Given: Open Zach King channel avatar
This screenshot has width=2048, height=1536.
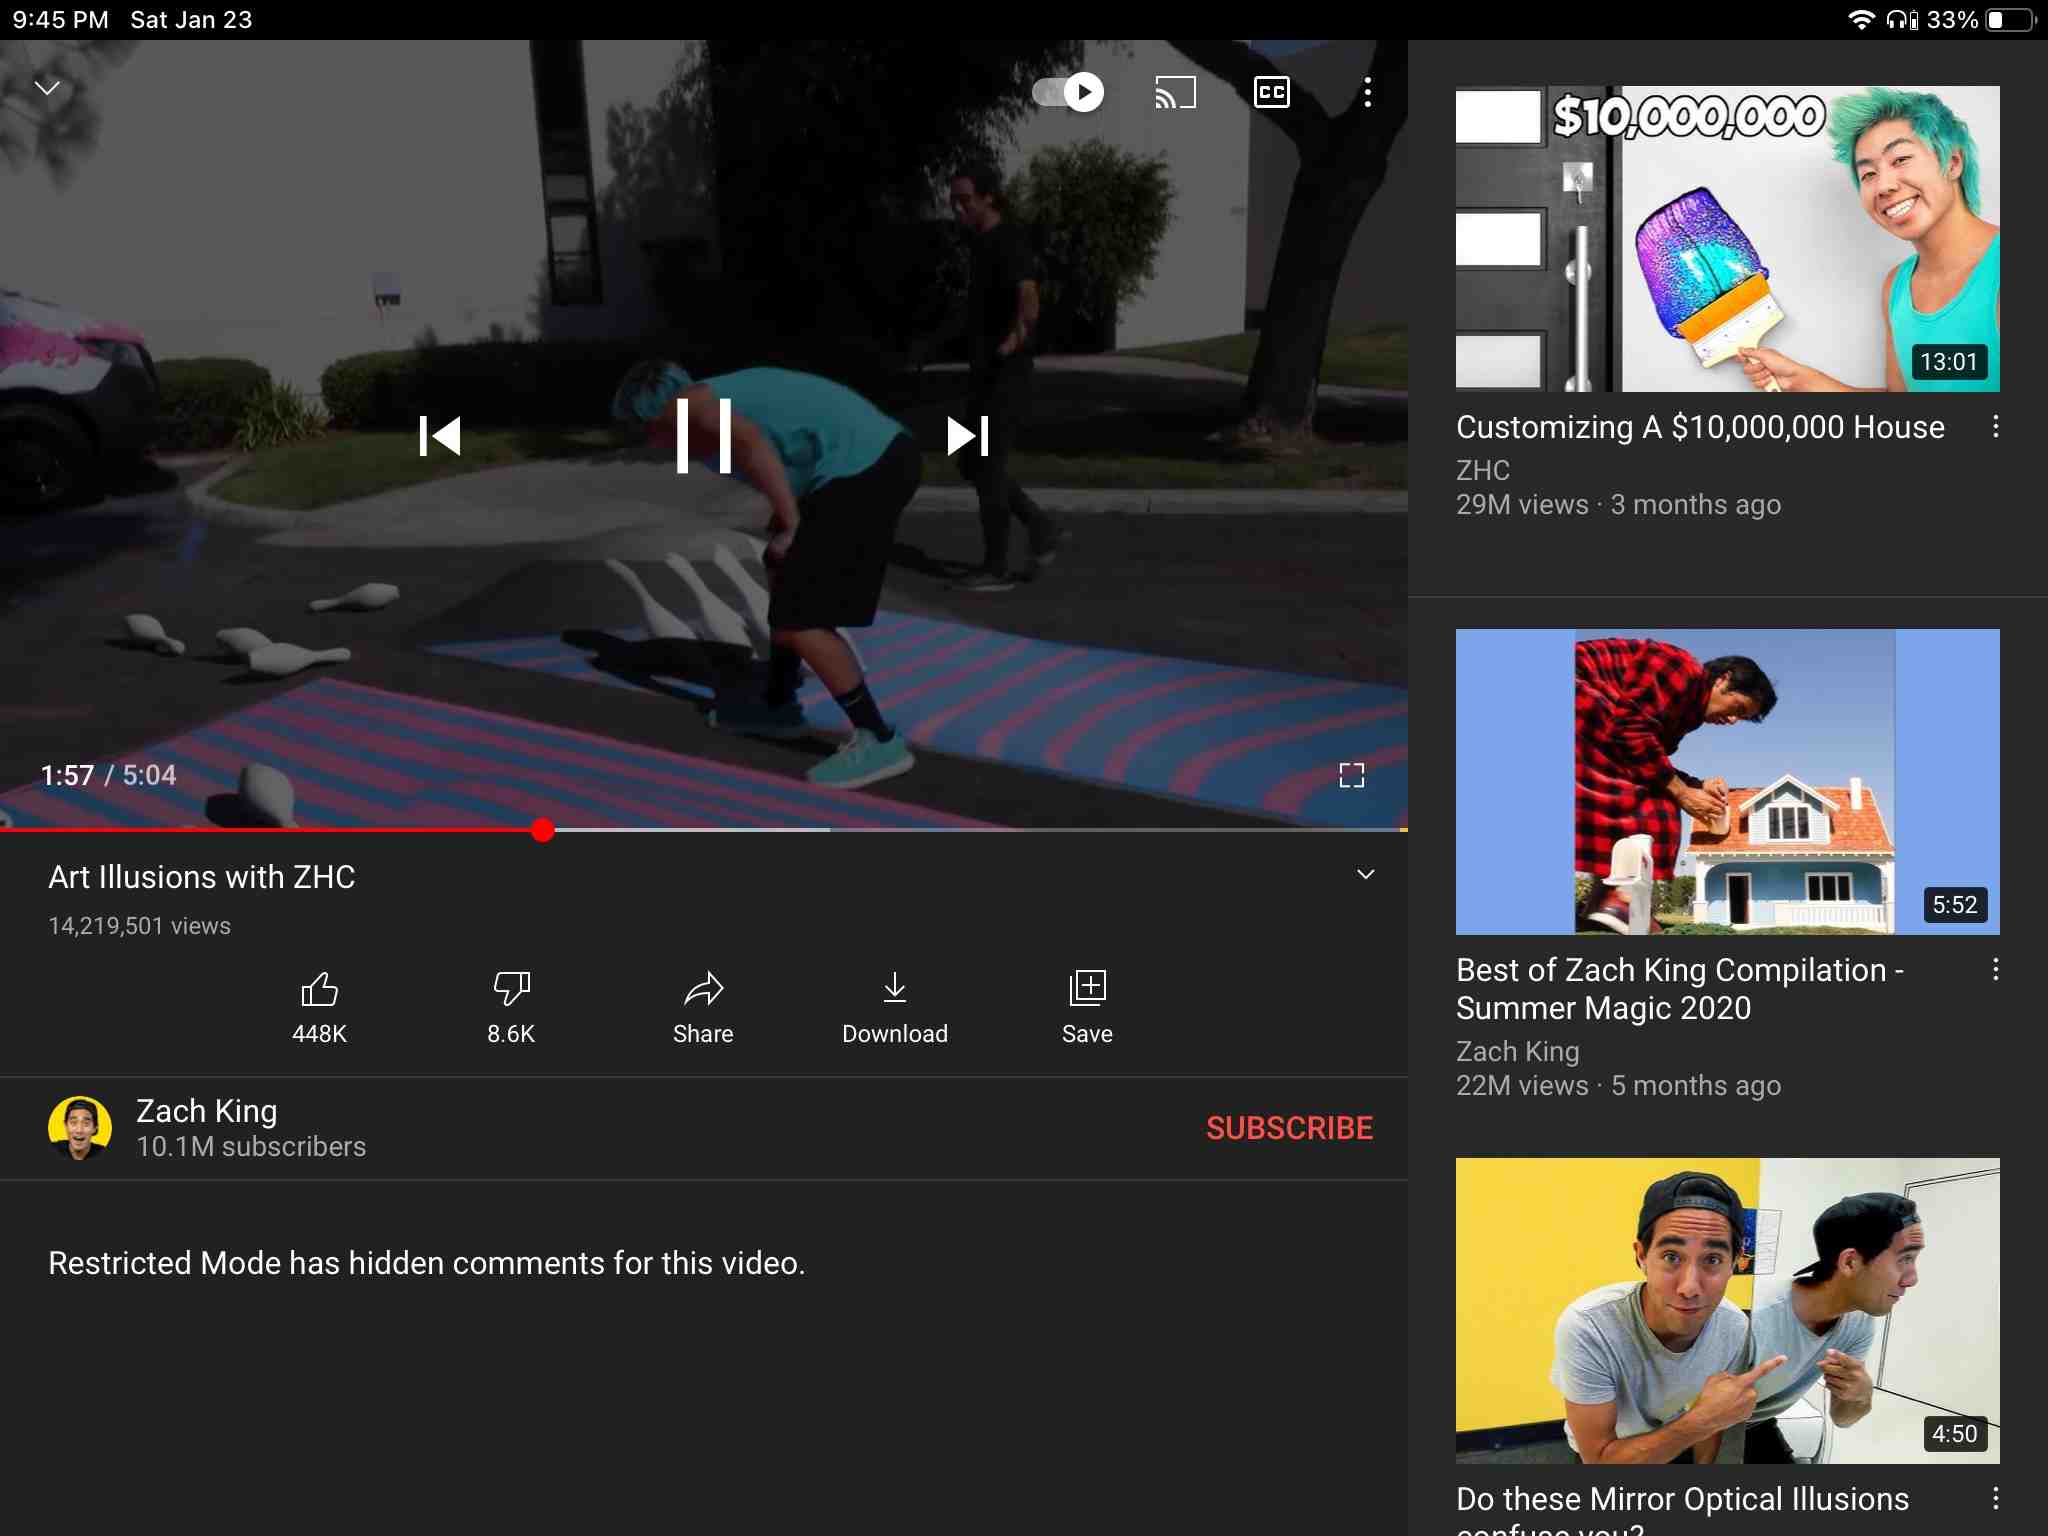Looking at the screenshot, I should [x=80, y=1128].
